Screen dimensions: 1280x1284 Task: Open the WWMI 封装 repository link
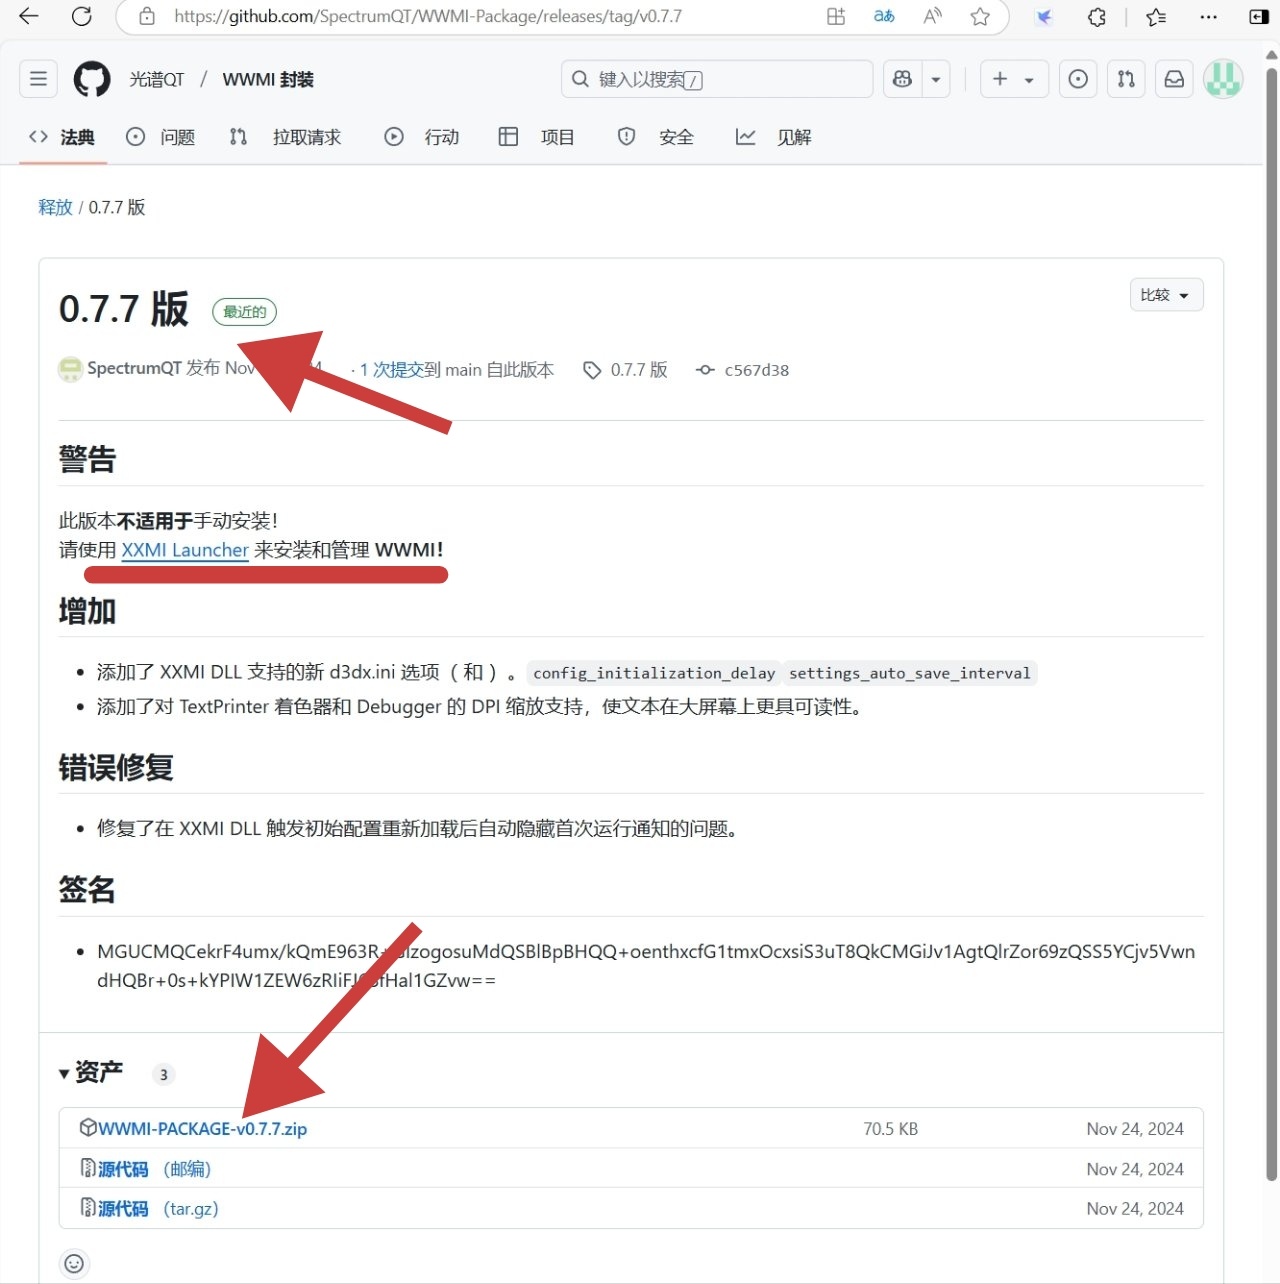268,80
